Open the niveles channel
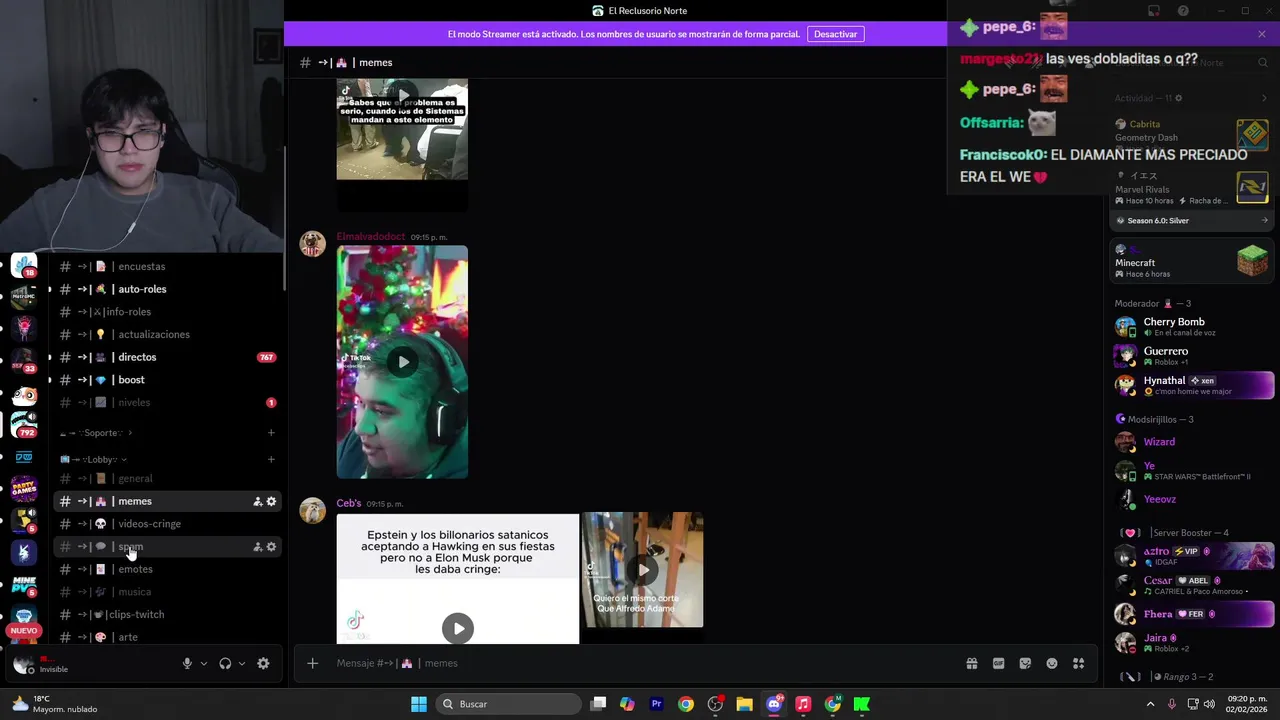Screen dimensions: 1280x720 coord(165,403)
